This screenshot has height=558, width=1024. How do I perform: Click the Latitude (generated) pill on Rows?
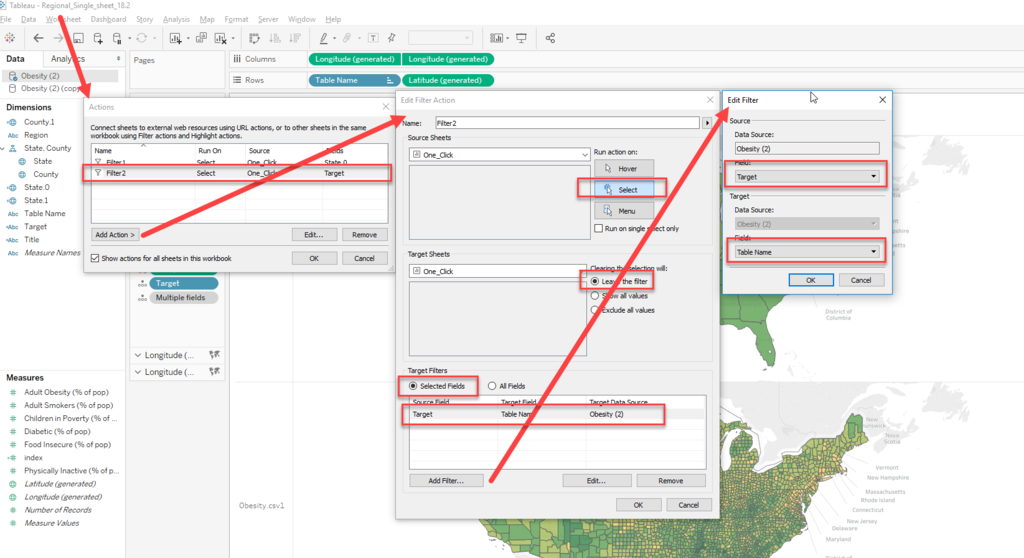coord(448,80)
